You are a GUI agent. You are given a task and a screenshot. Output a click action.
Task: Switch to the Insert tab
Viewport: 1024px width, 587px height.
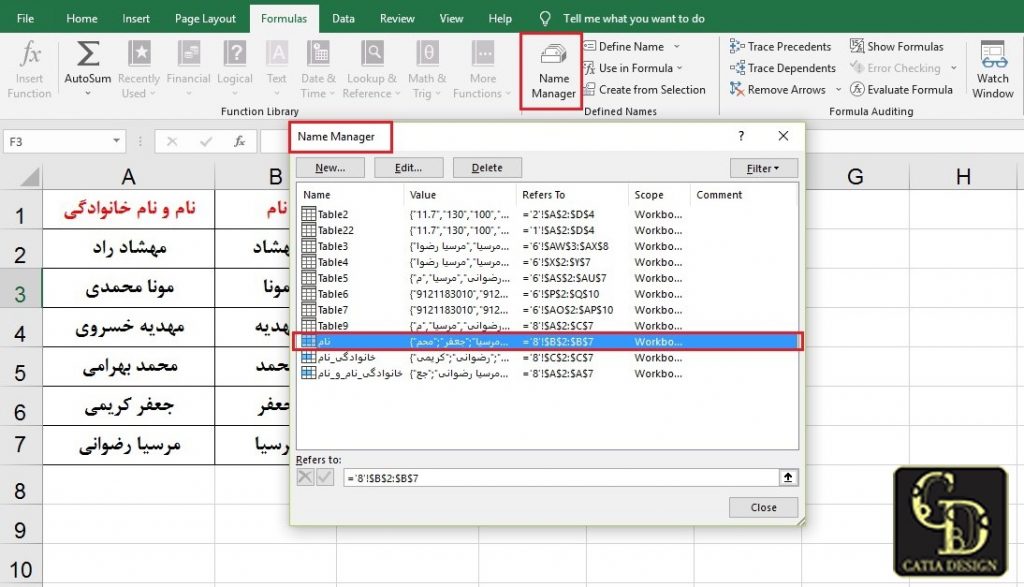coord(136,18)
